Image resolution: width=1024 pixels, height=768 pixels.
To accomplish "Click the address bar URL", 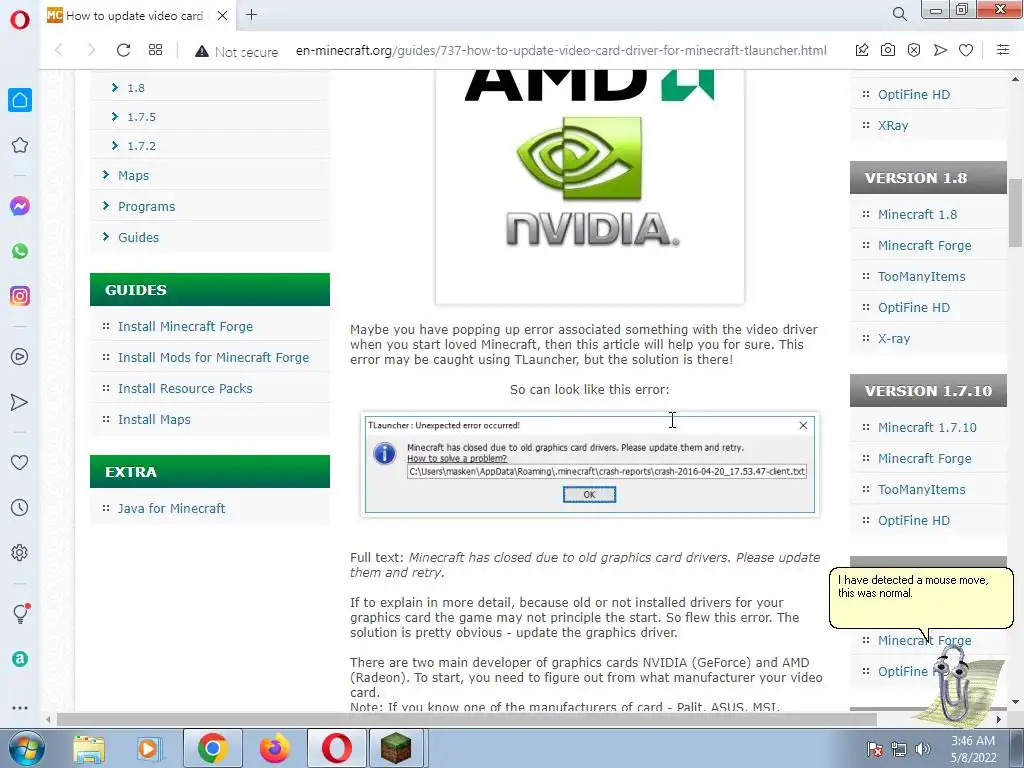I will [x=561, y=50].
